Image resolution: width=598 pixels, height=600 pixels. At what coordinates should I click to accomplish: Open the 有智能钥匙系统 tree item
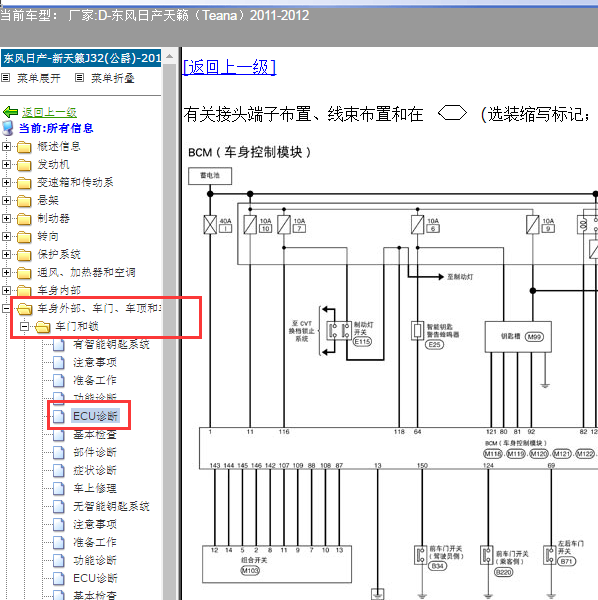[111, 344]
